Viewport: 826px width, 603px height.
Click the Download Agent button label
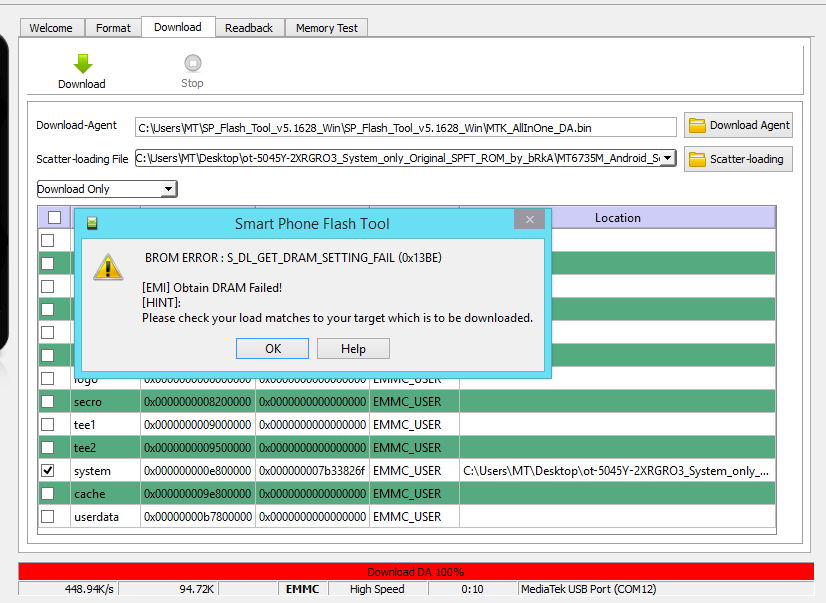[750, 125]
